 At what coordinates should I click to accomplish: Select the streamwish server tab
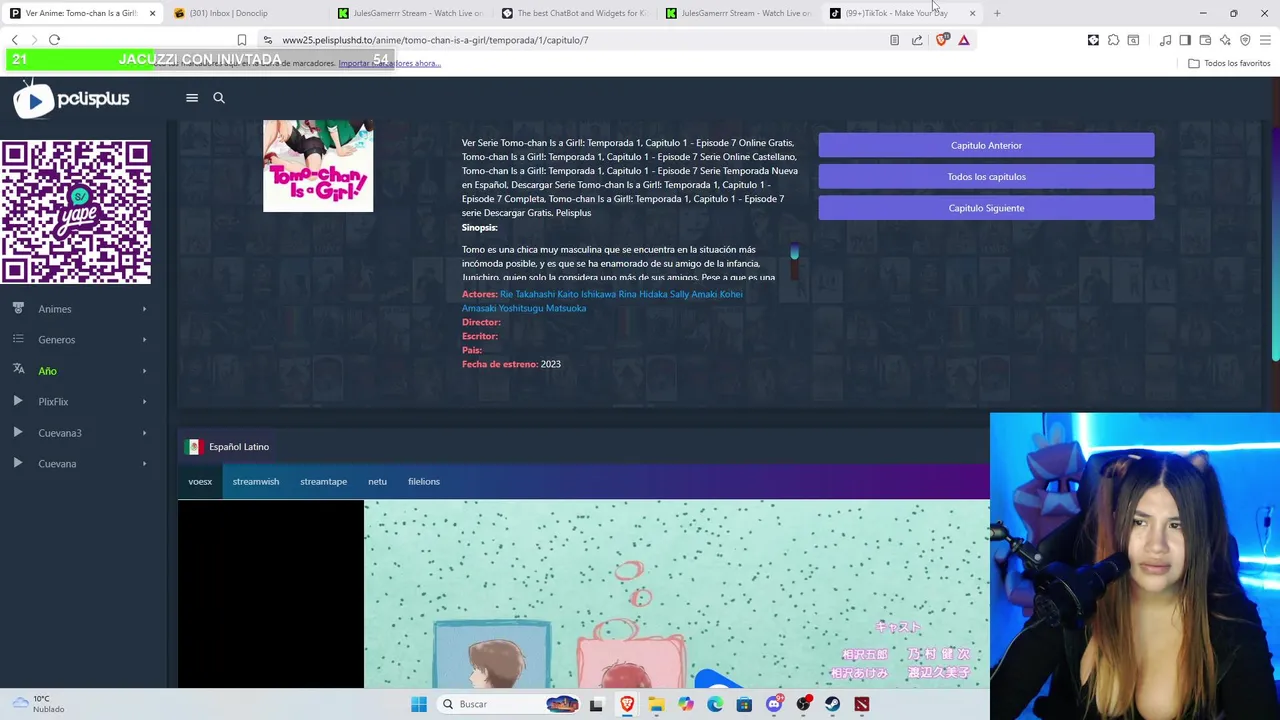coord(256,482)
